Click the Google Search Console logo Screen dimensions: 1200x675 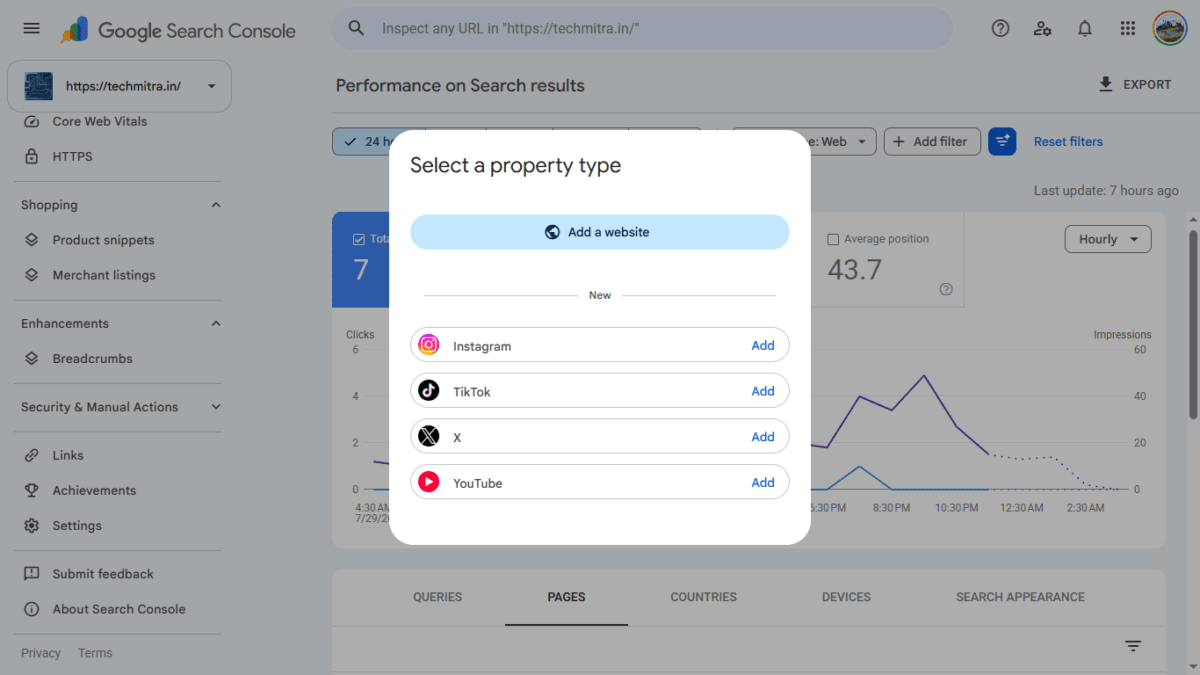point(178,30)
